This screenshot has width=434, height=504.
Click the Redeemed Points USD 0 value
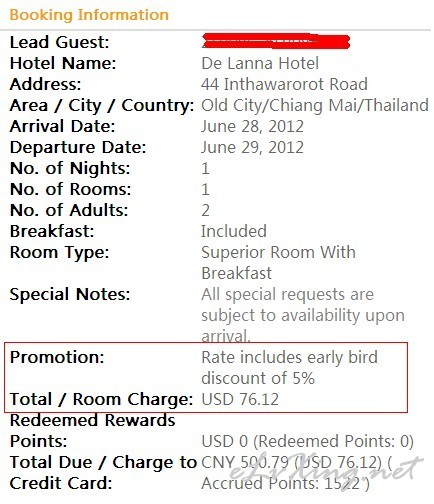(x=307, y=442)
